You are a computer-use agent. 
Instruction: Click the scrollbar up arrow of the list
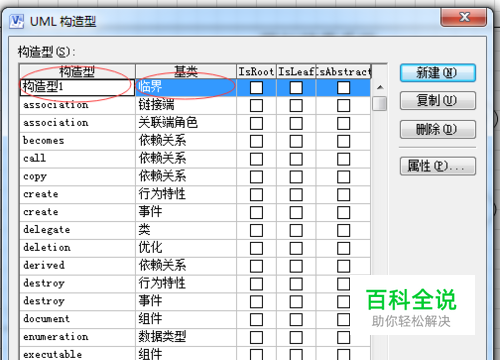pyautogui.click(x=380, y=87)
